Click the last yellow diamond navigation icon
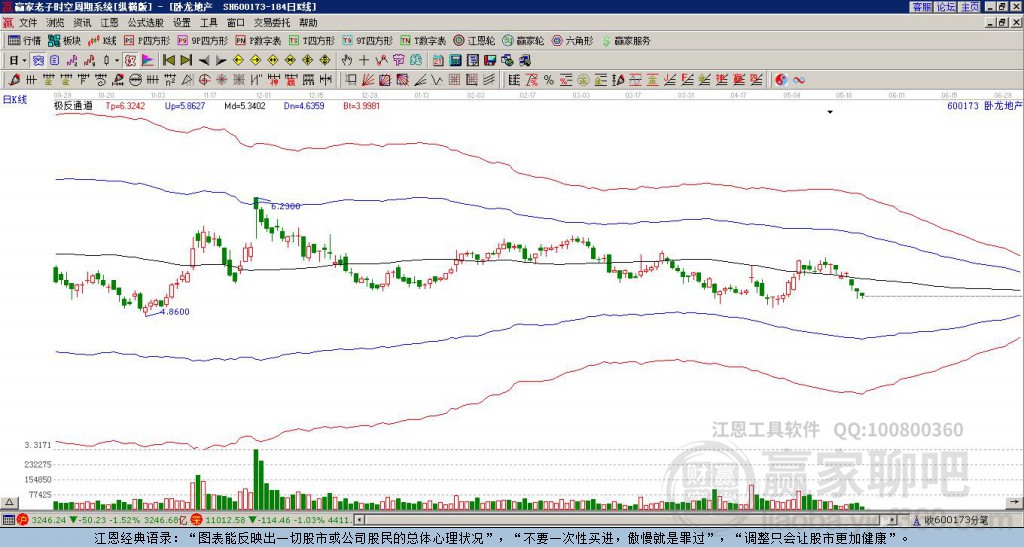 325,60
